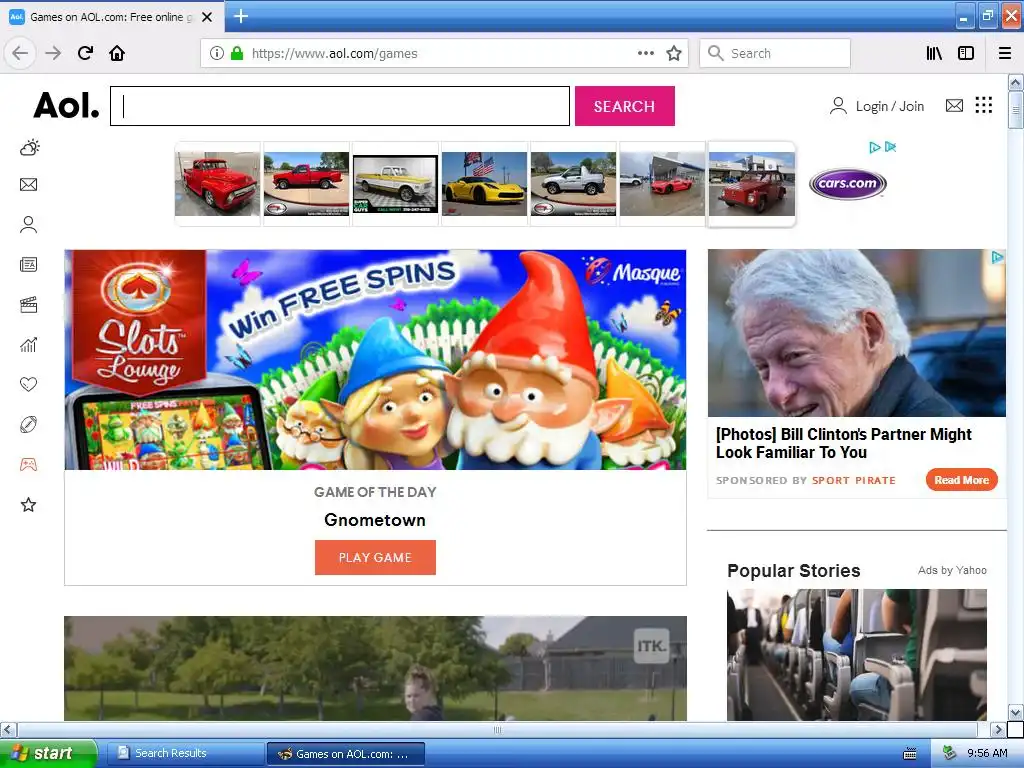Image resolution: width=1024 pixels, height=768 pixels.
Task: Open the browser library icon
Action: (x=934, y=53)
